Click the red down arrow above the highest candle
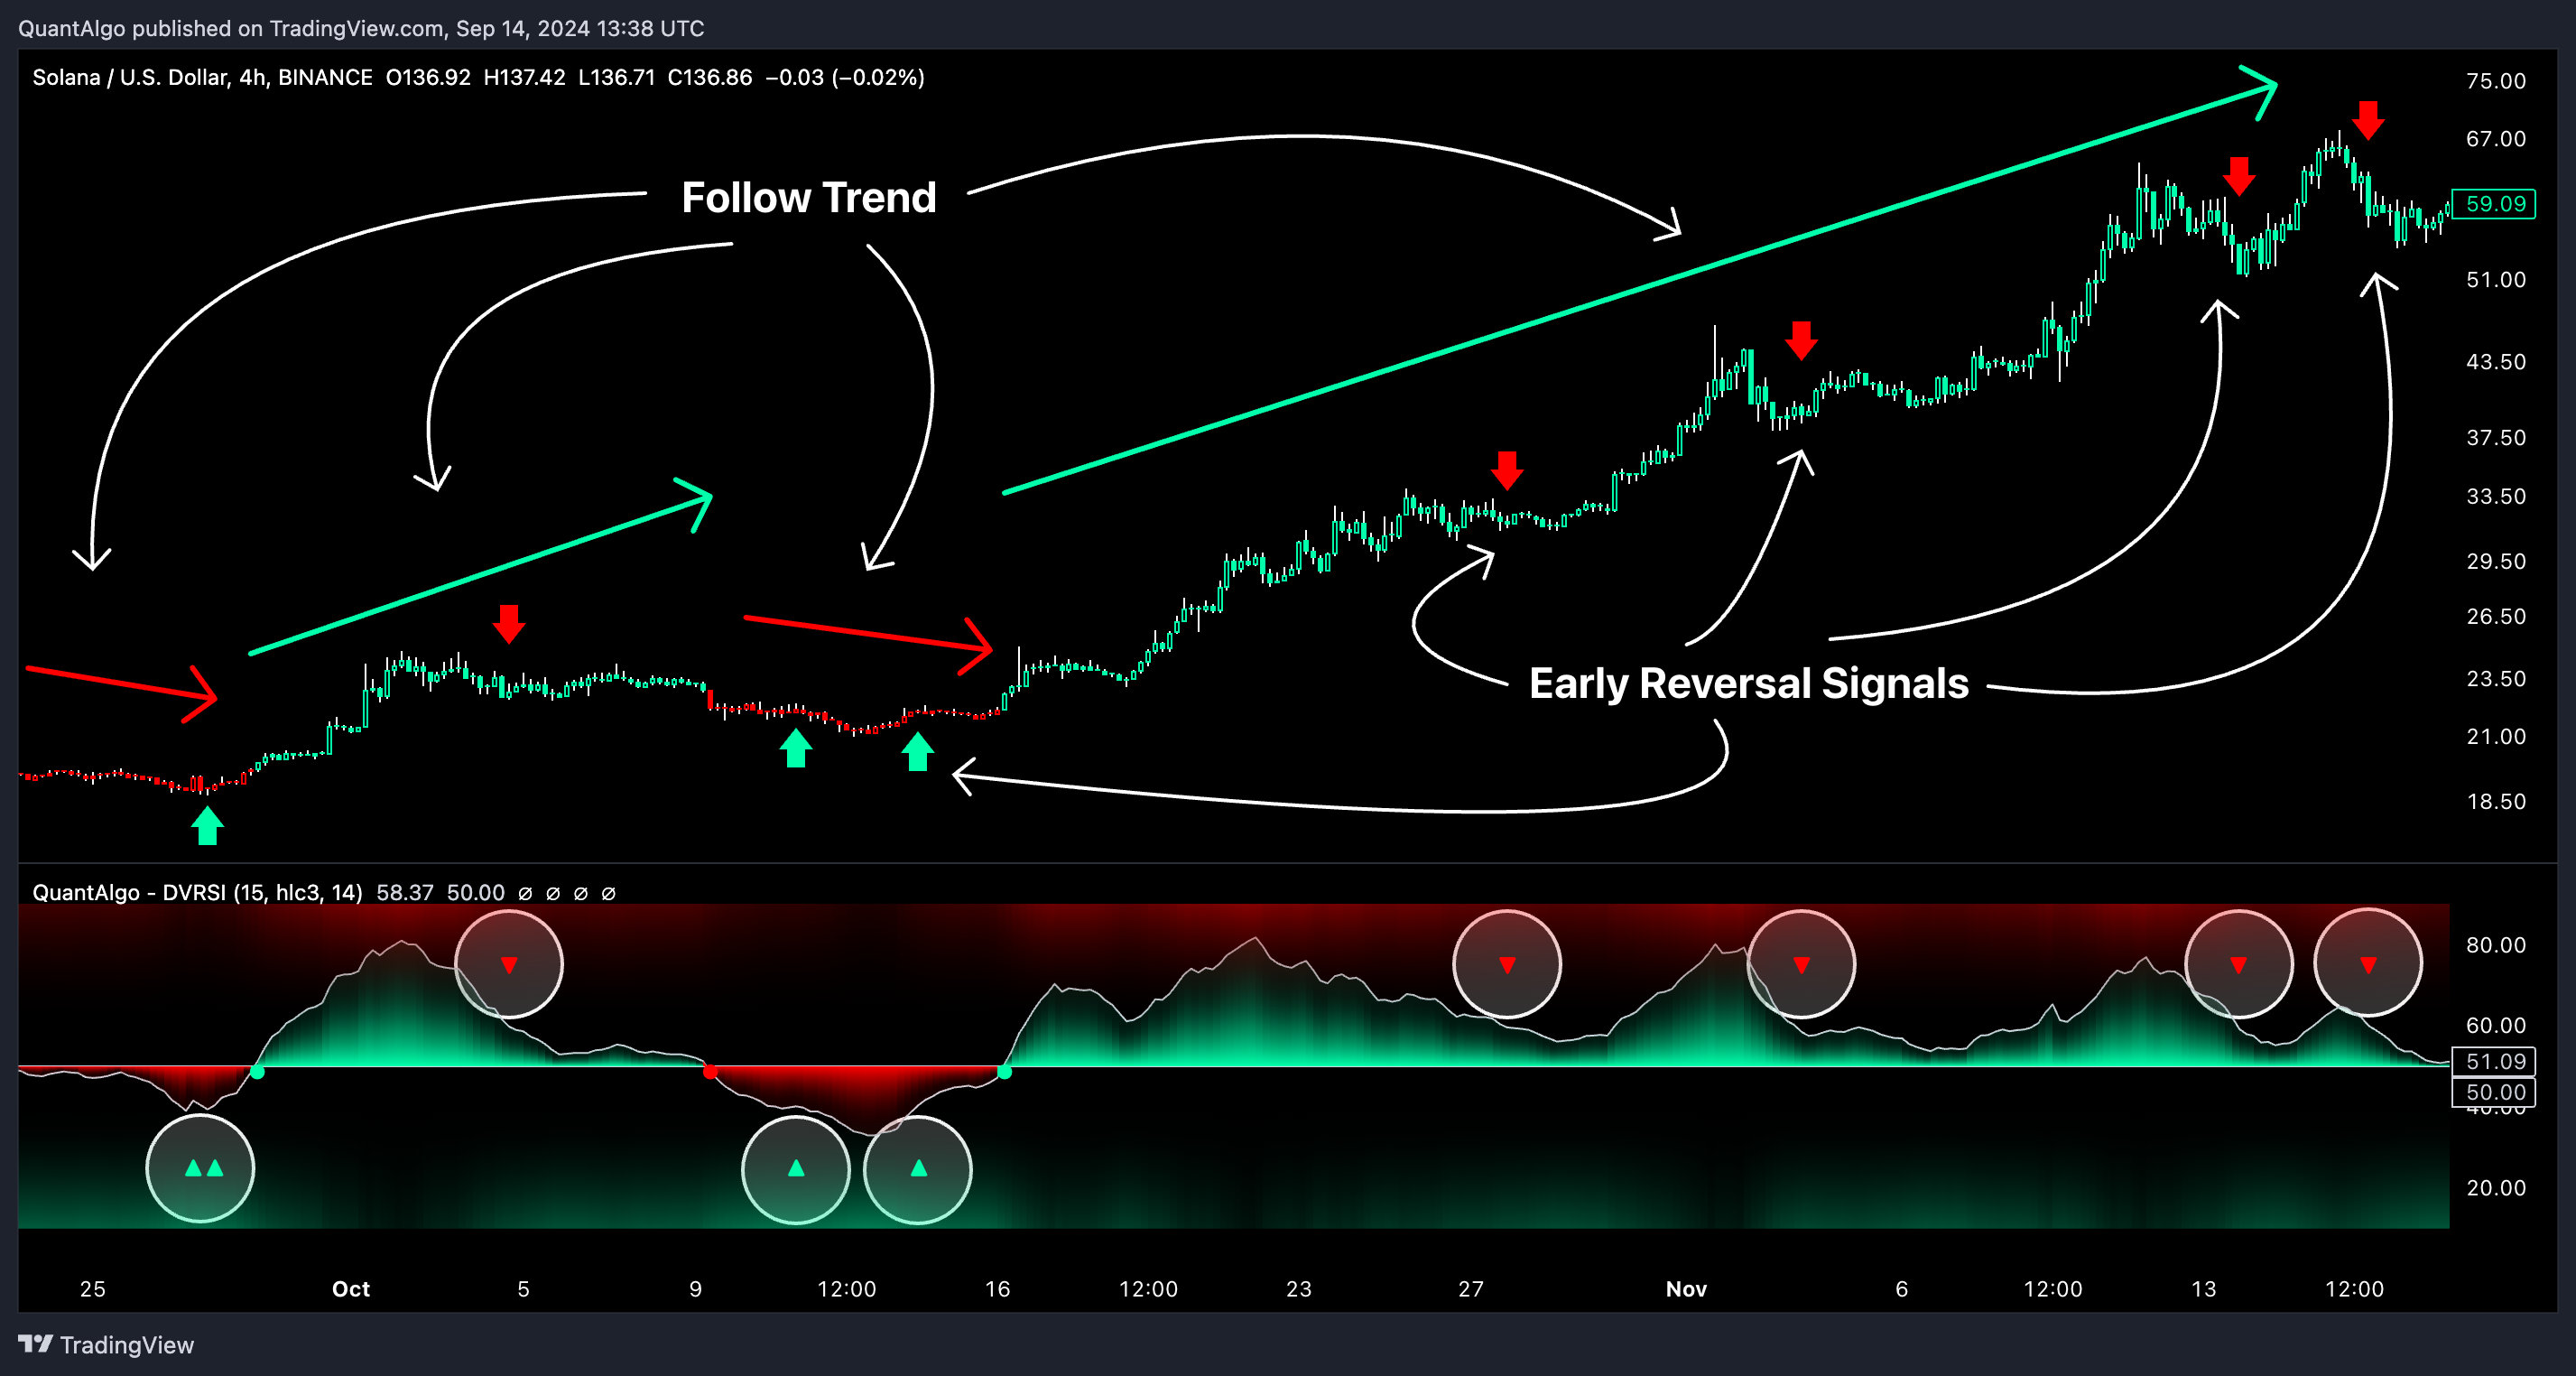Image resolution: width=2576 pixels, height=1376 pixels. click(x=2367, y=120)
